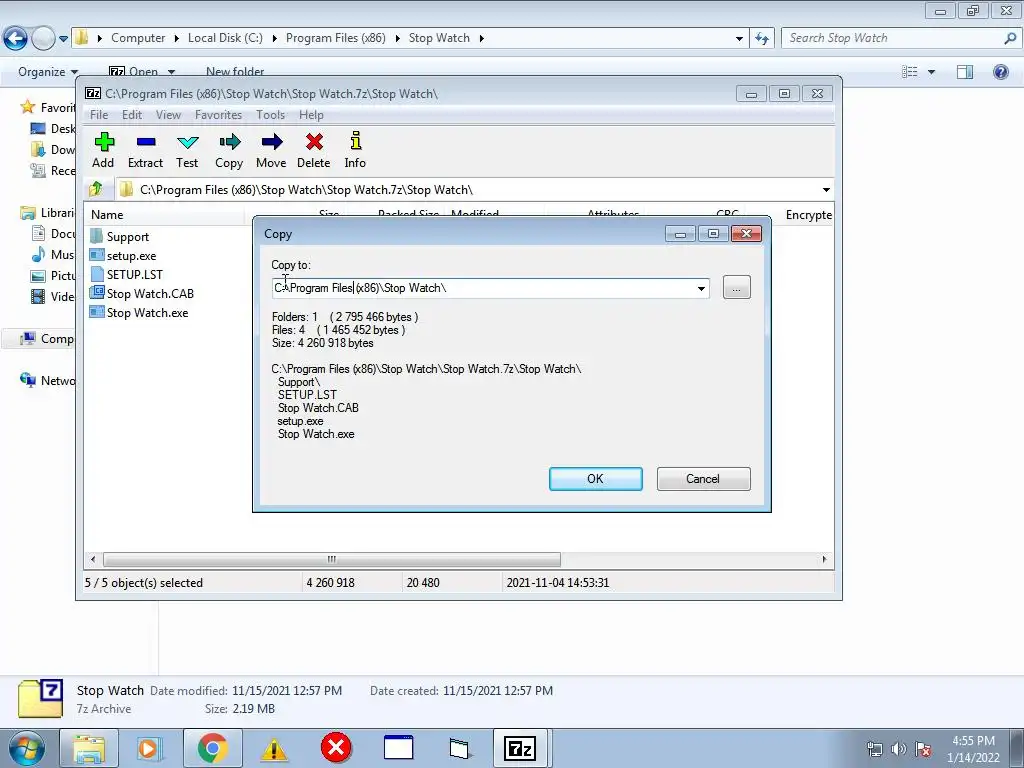Open the recent locations dropdown arrow
This screenshot has height=768, width=1024.
(x=63, y=39)
